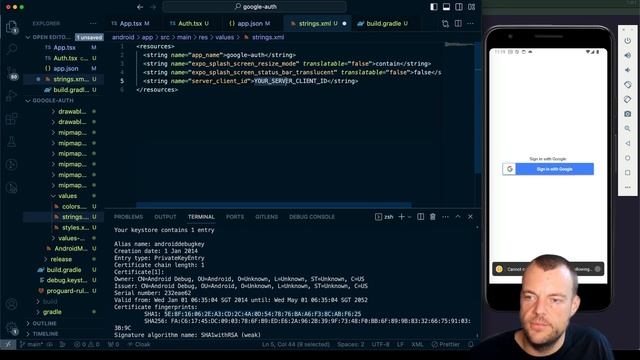Viewport: 640px width, 360px height.
Task: Open the GitLens panel tab
Action: click(267, 217)
